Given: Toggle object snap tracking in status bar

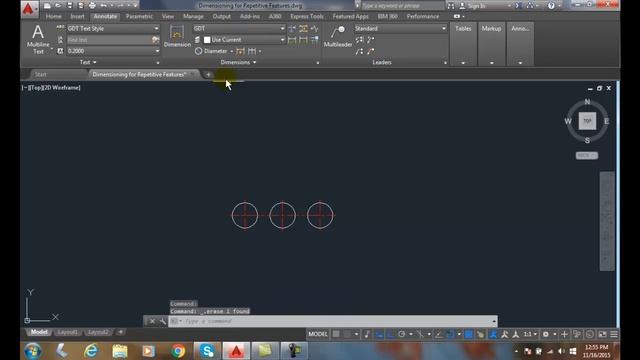Looking at the screenshot, I should pos(439,334).
